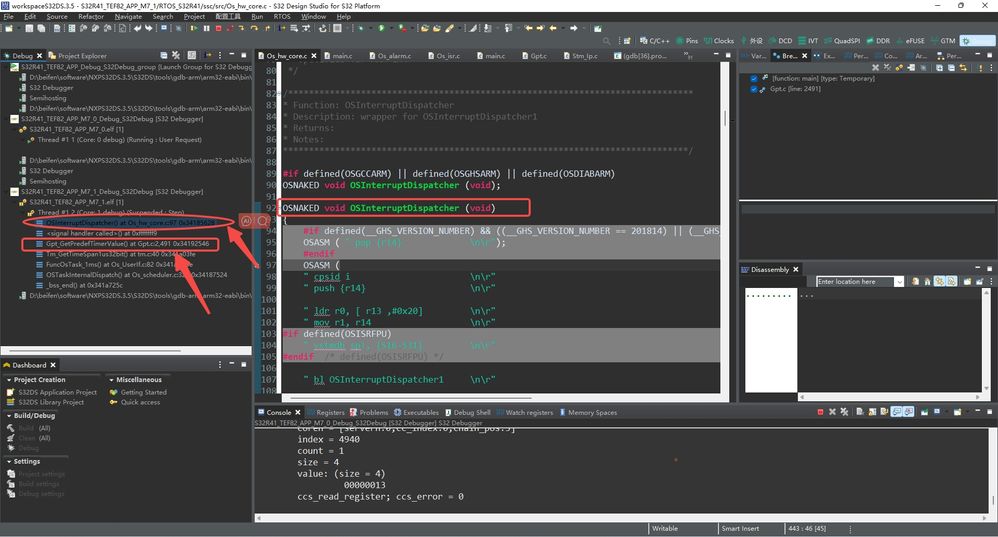Click S32DS Application Project link
Screen dimensions: 998x537
click(57, 393)
